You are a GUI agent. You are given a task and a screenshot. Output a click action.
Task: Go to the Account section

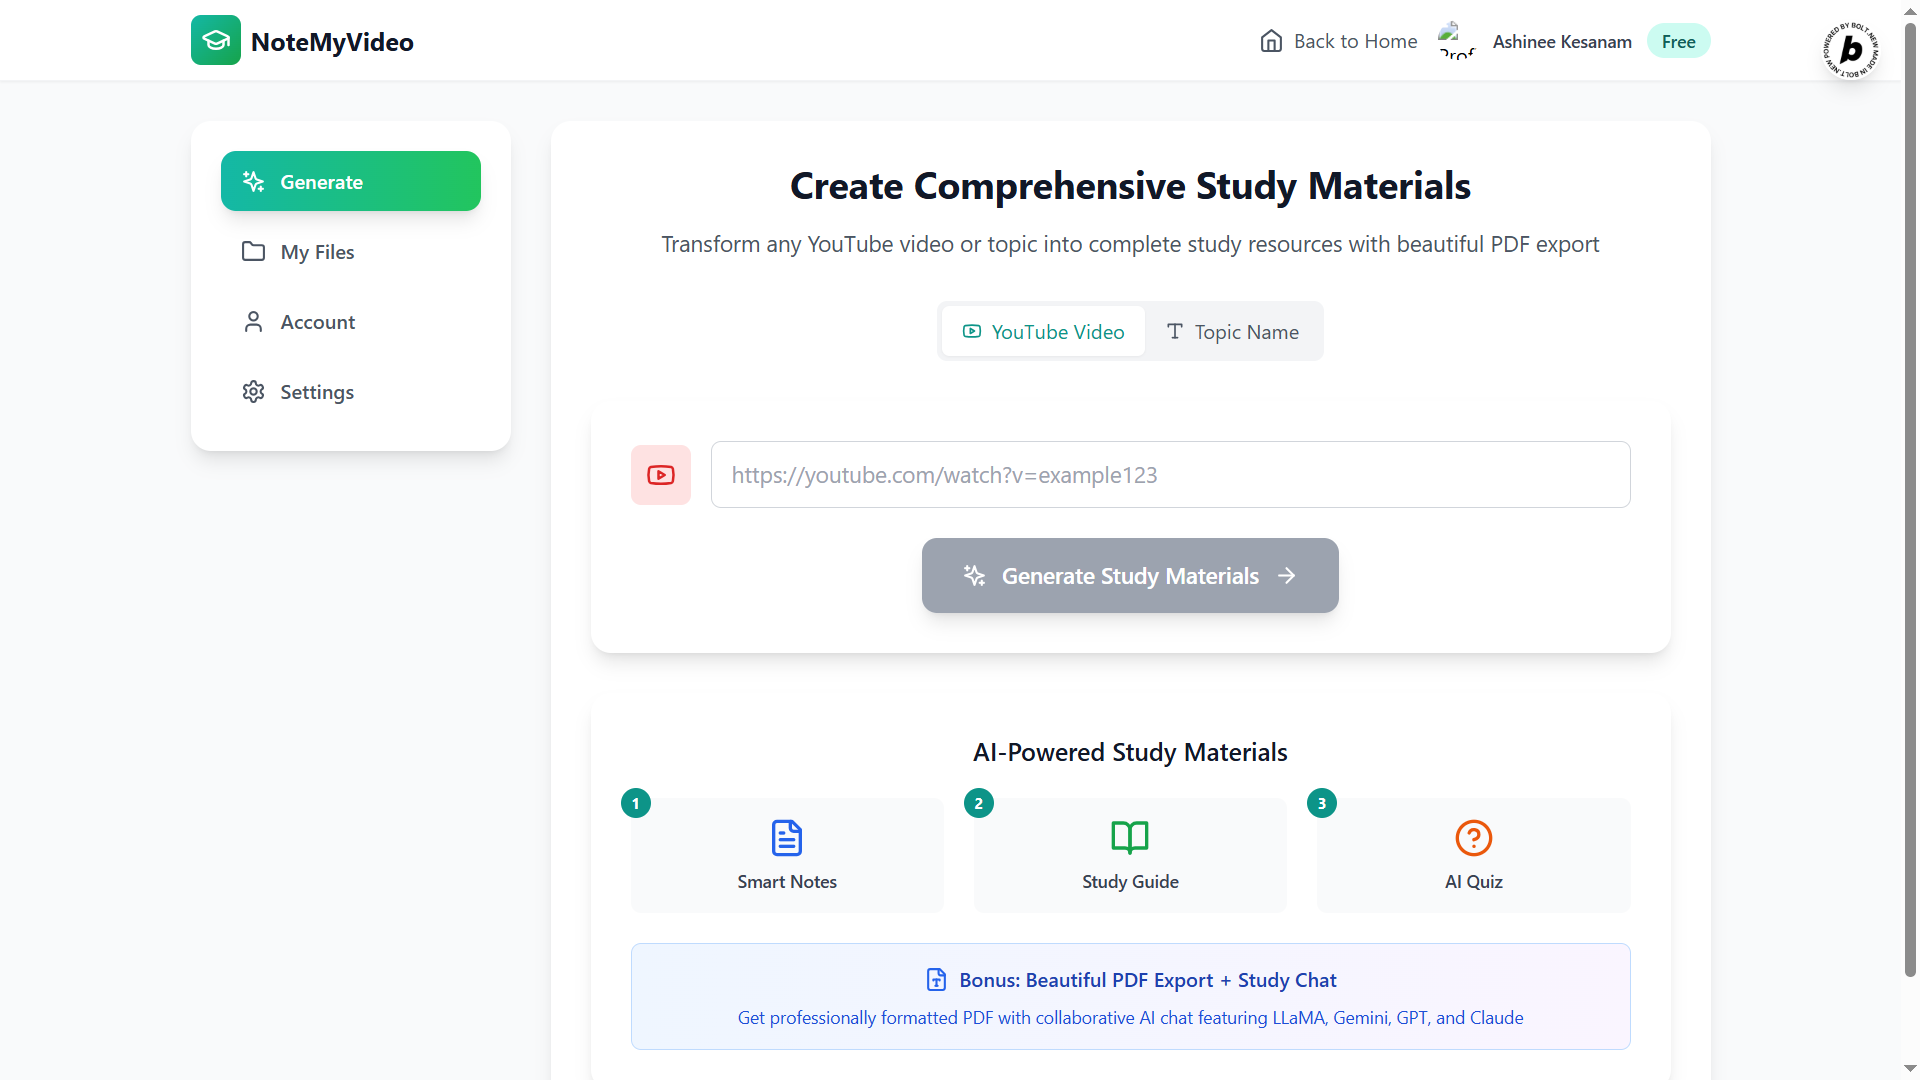[x=317, y=322]
